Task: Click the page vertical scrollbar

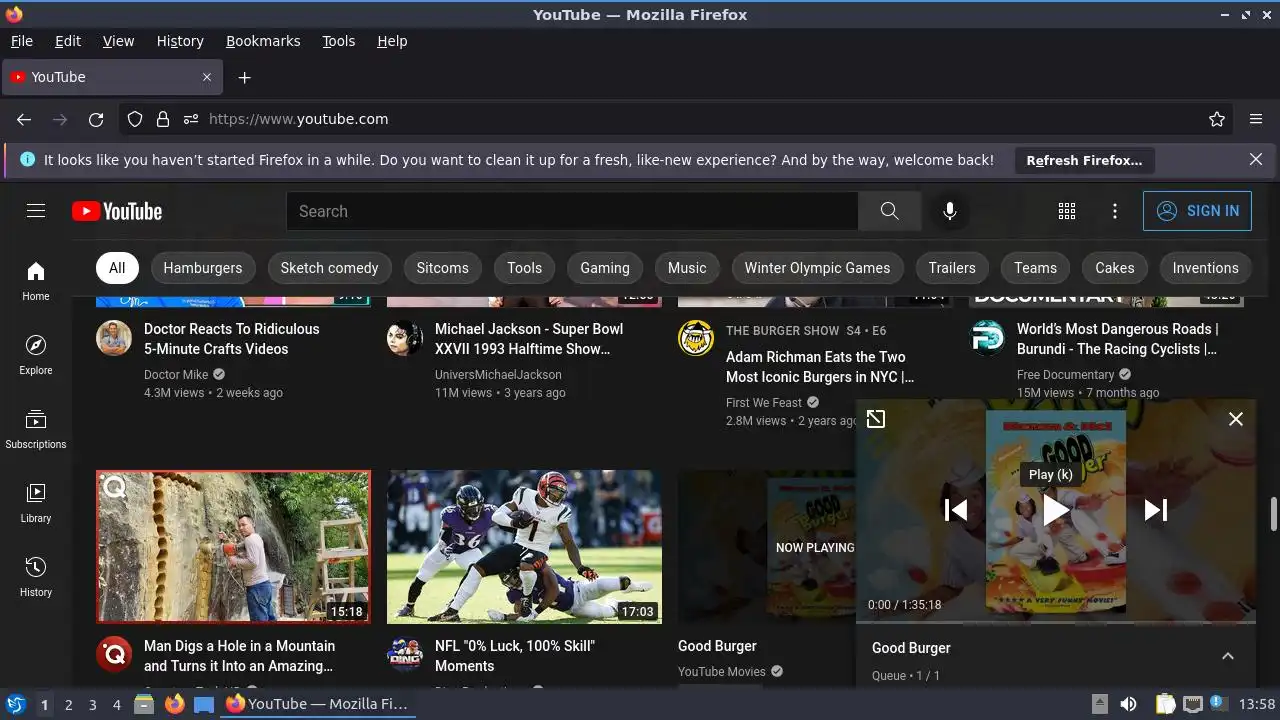Action: click(x=1273, y=514)
